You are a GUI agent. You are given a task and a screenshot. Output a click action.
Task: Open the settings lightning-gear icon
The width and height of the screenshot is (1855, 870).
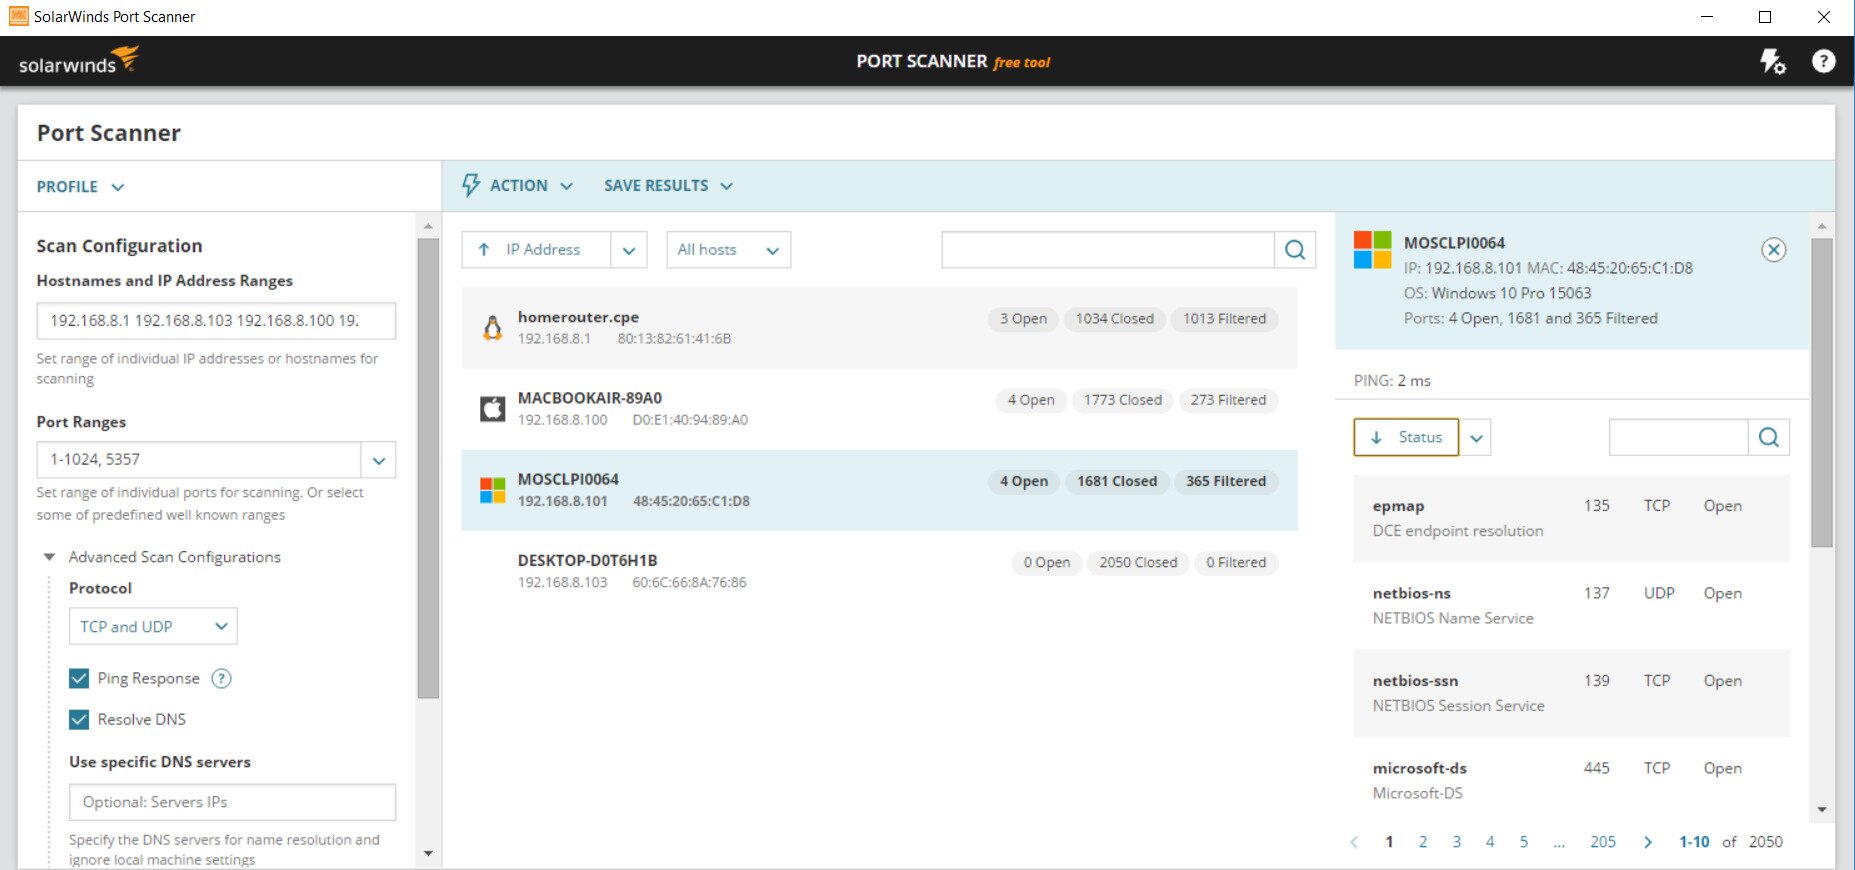(1772, 62)
